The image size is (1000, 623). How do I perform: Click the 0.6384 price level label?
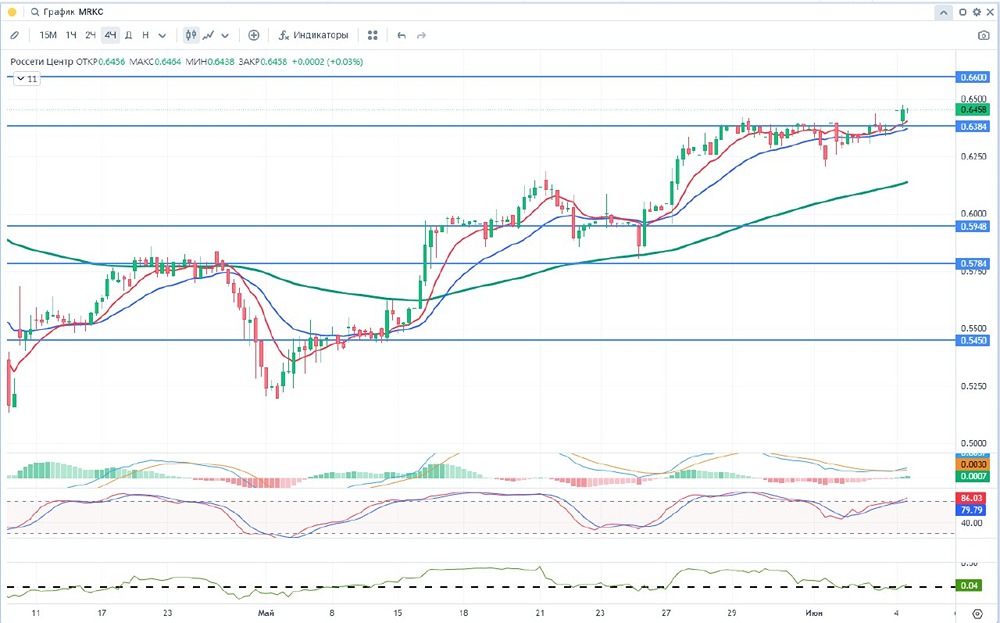pos(973,127)
